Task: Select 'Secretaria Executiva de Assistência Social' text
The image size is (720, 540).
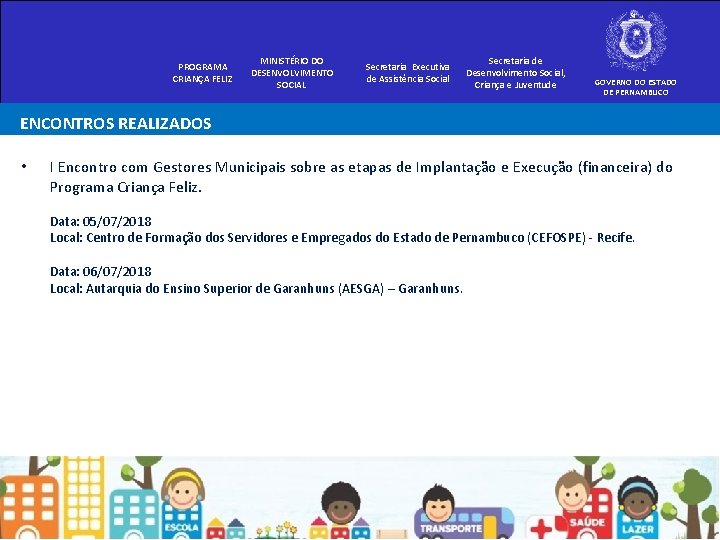Action: tap(407, 73)
